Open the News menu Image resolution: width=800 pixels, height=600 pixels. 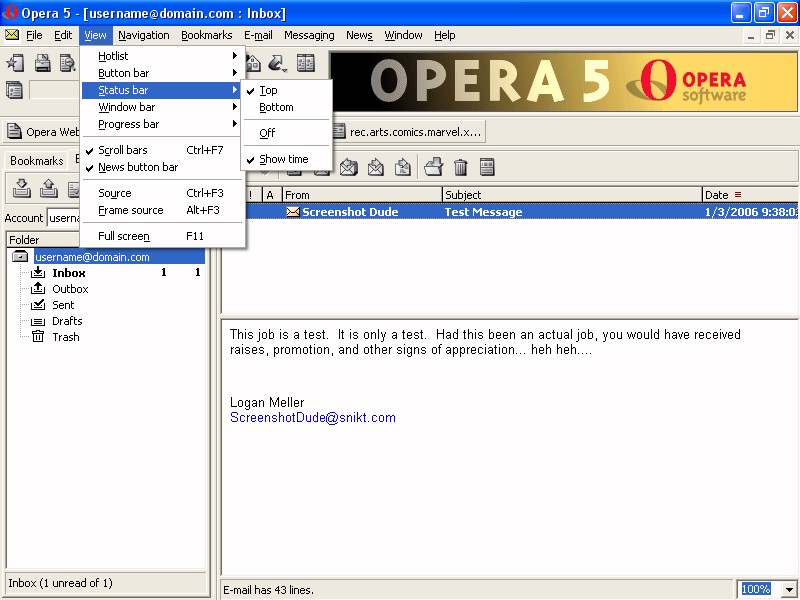point(359,35)
